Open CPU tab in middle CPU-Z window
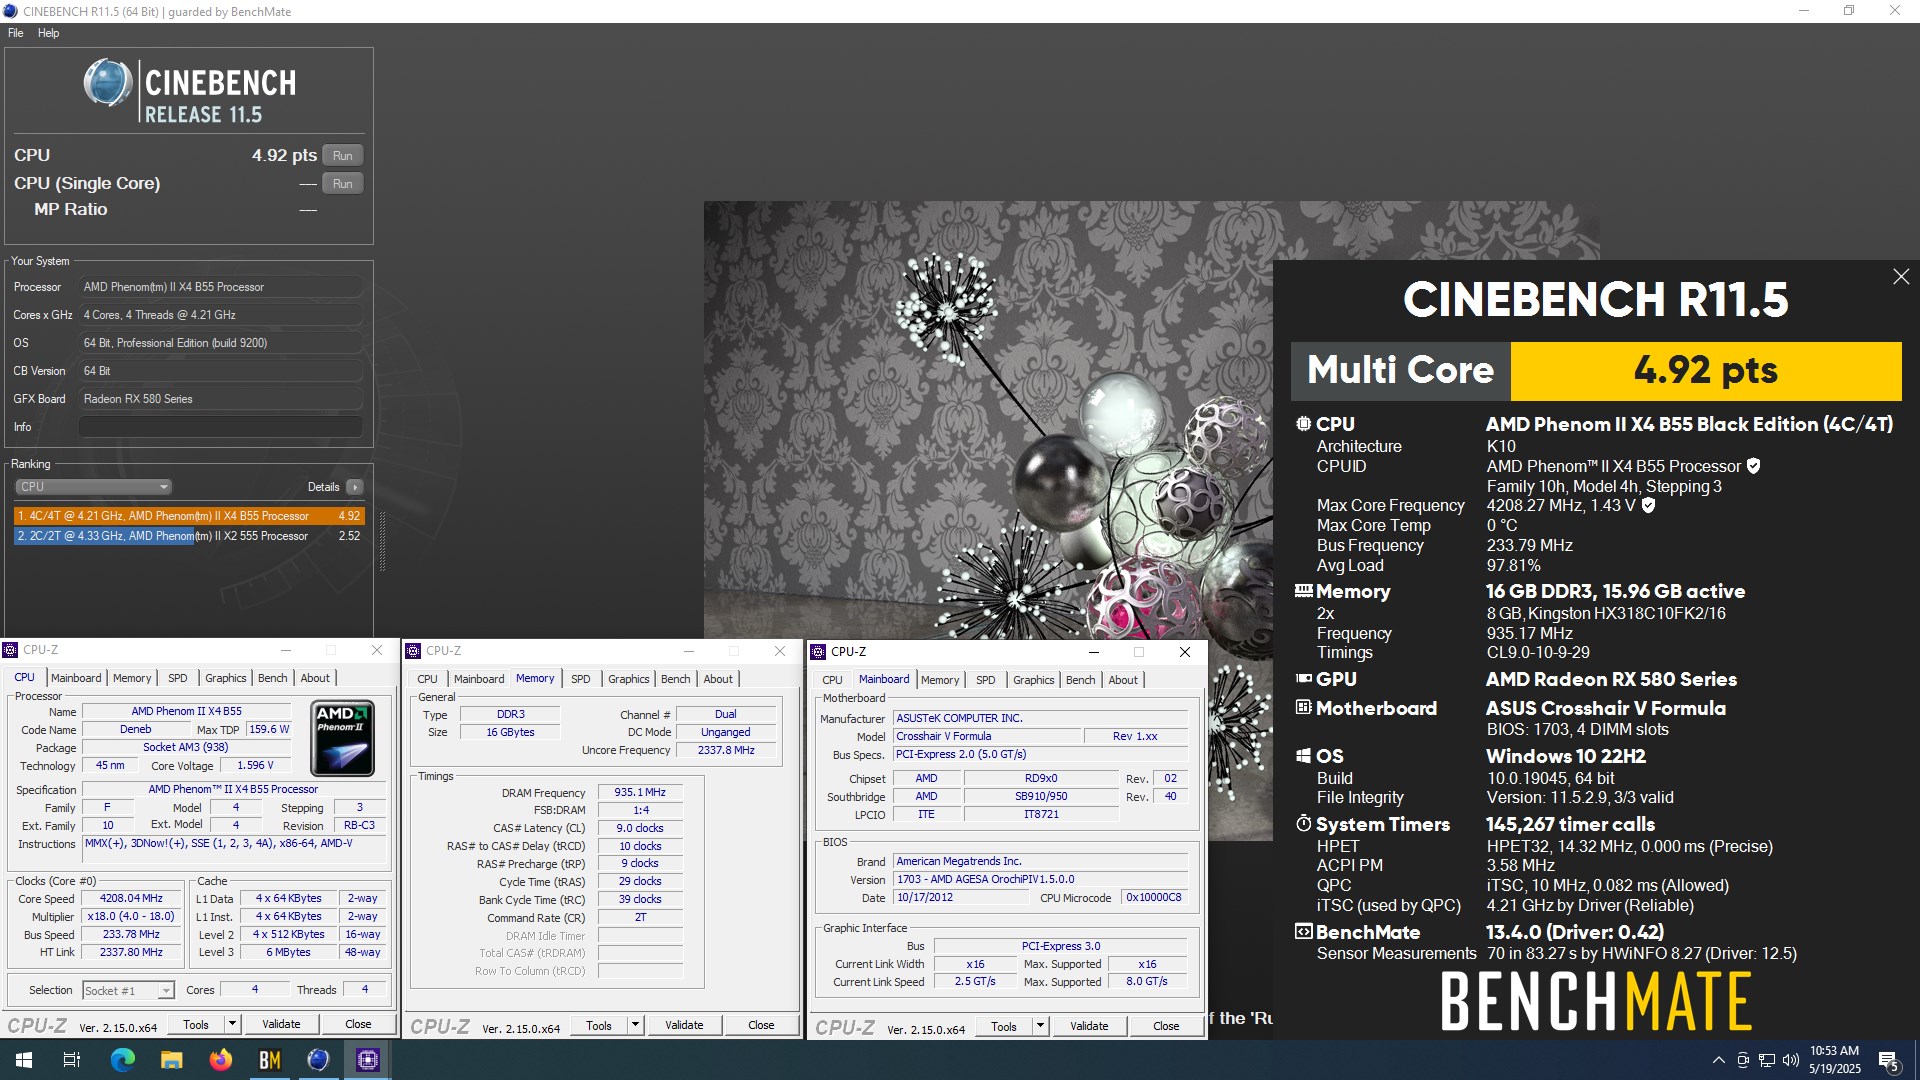This screenshot has height=1080, width=1920. point(428,679)
